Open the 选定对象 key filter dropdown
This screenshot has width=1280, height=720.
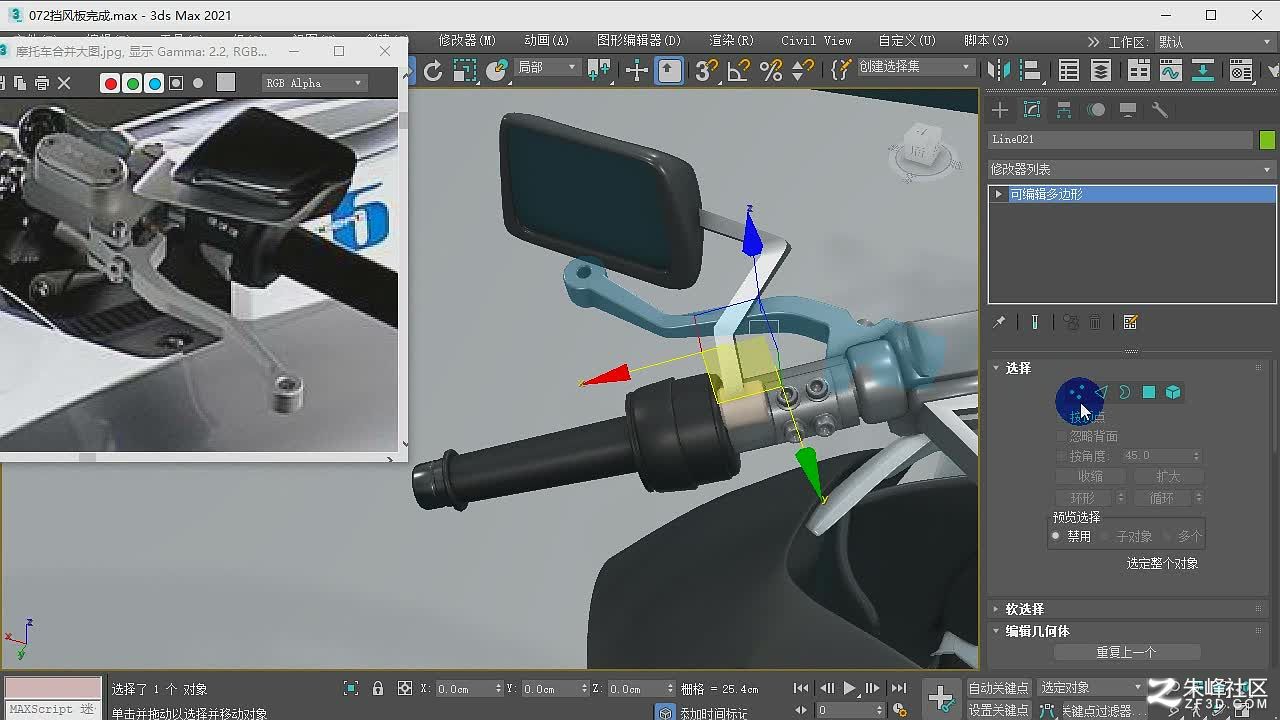point(1091,688)
